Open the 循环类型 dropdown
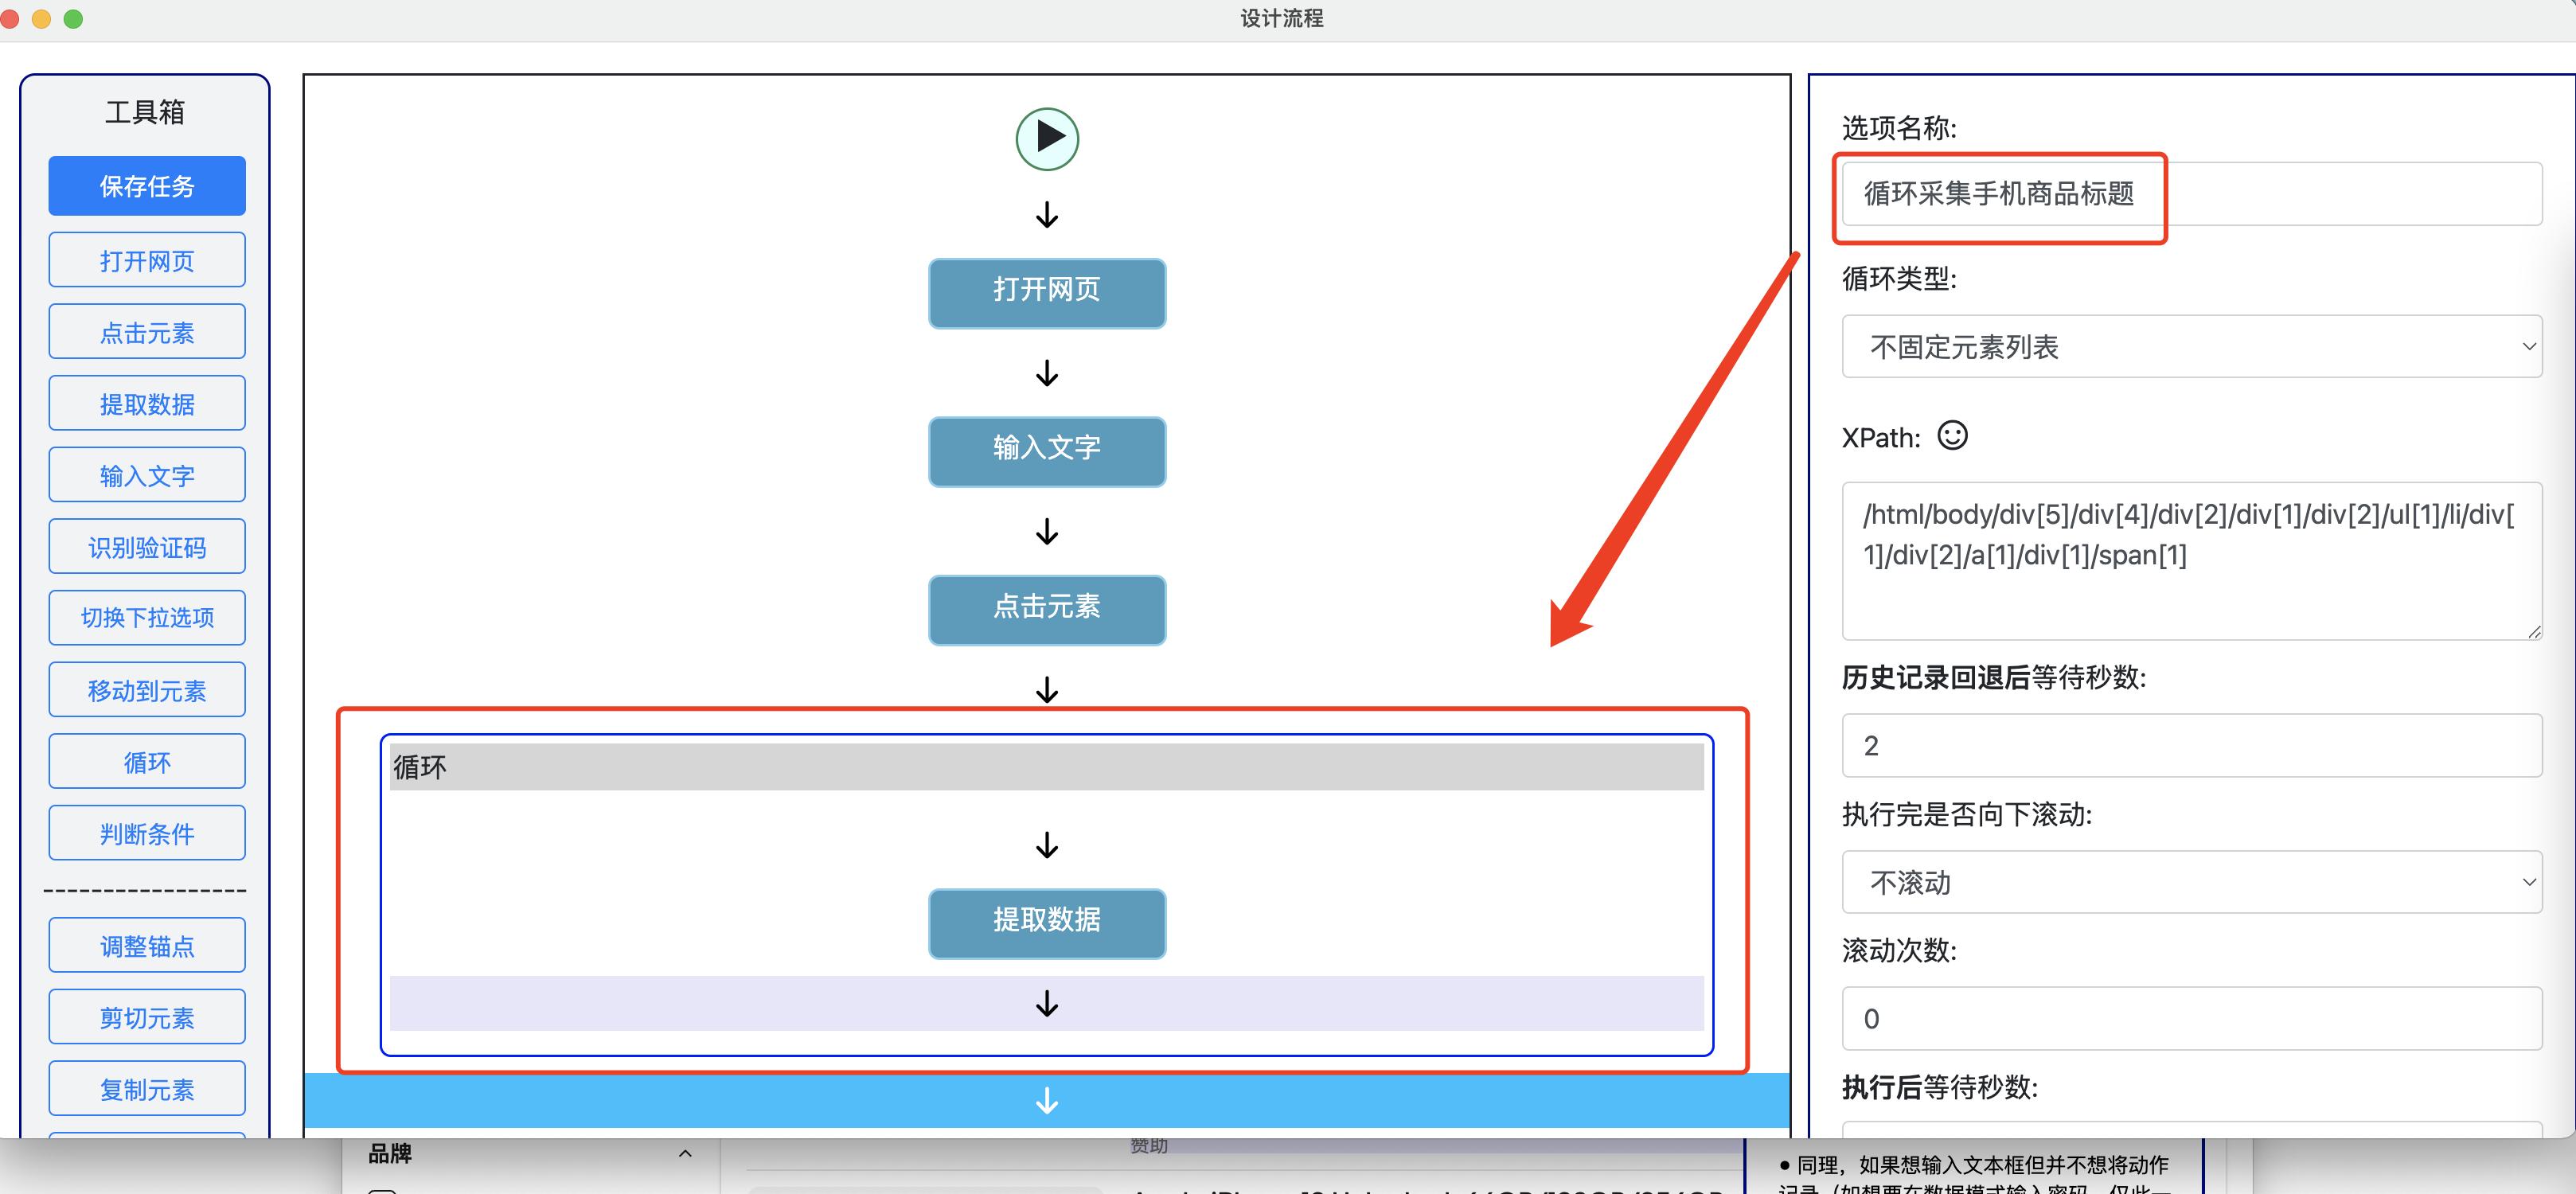The width and height of the screenshot is (2576, 1194). (2192, 347)
